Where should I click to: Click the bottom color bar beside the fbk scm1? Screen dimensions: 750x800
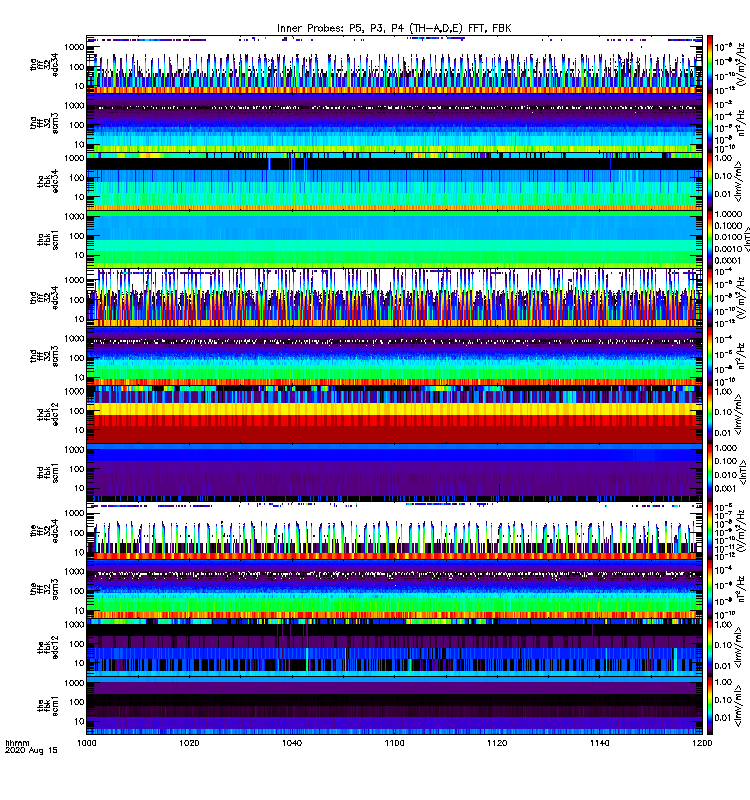710,706
